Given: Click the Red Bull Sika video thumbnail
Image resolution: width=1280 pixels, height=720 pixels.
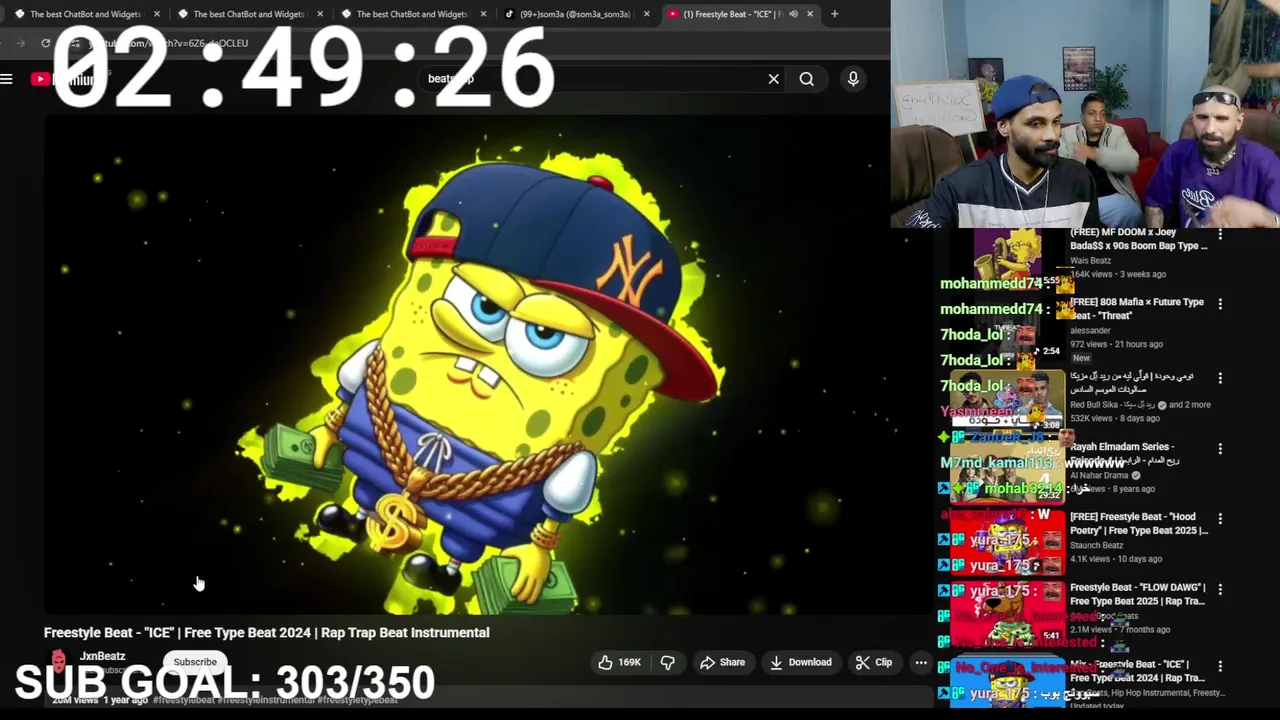Looking at the screenshot, I should [1006, 400].
